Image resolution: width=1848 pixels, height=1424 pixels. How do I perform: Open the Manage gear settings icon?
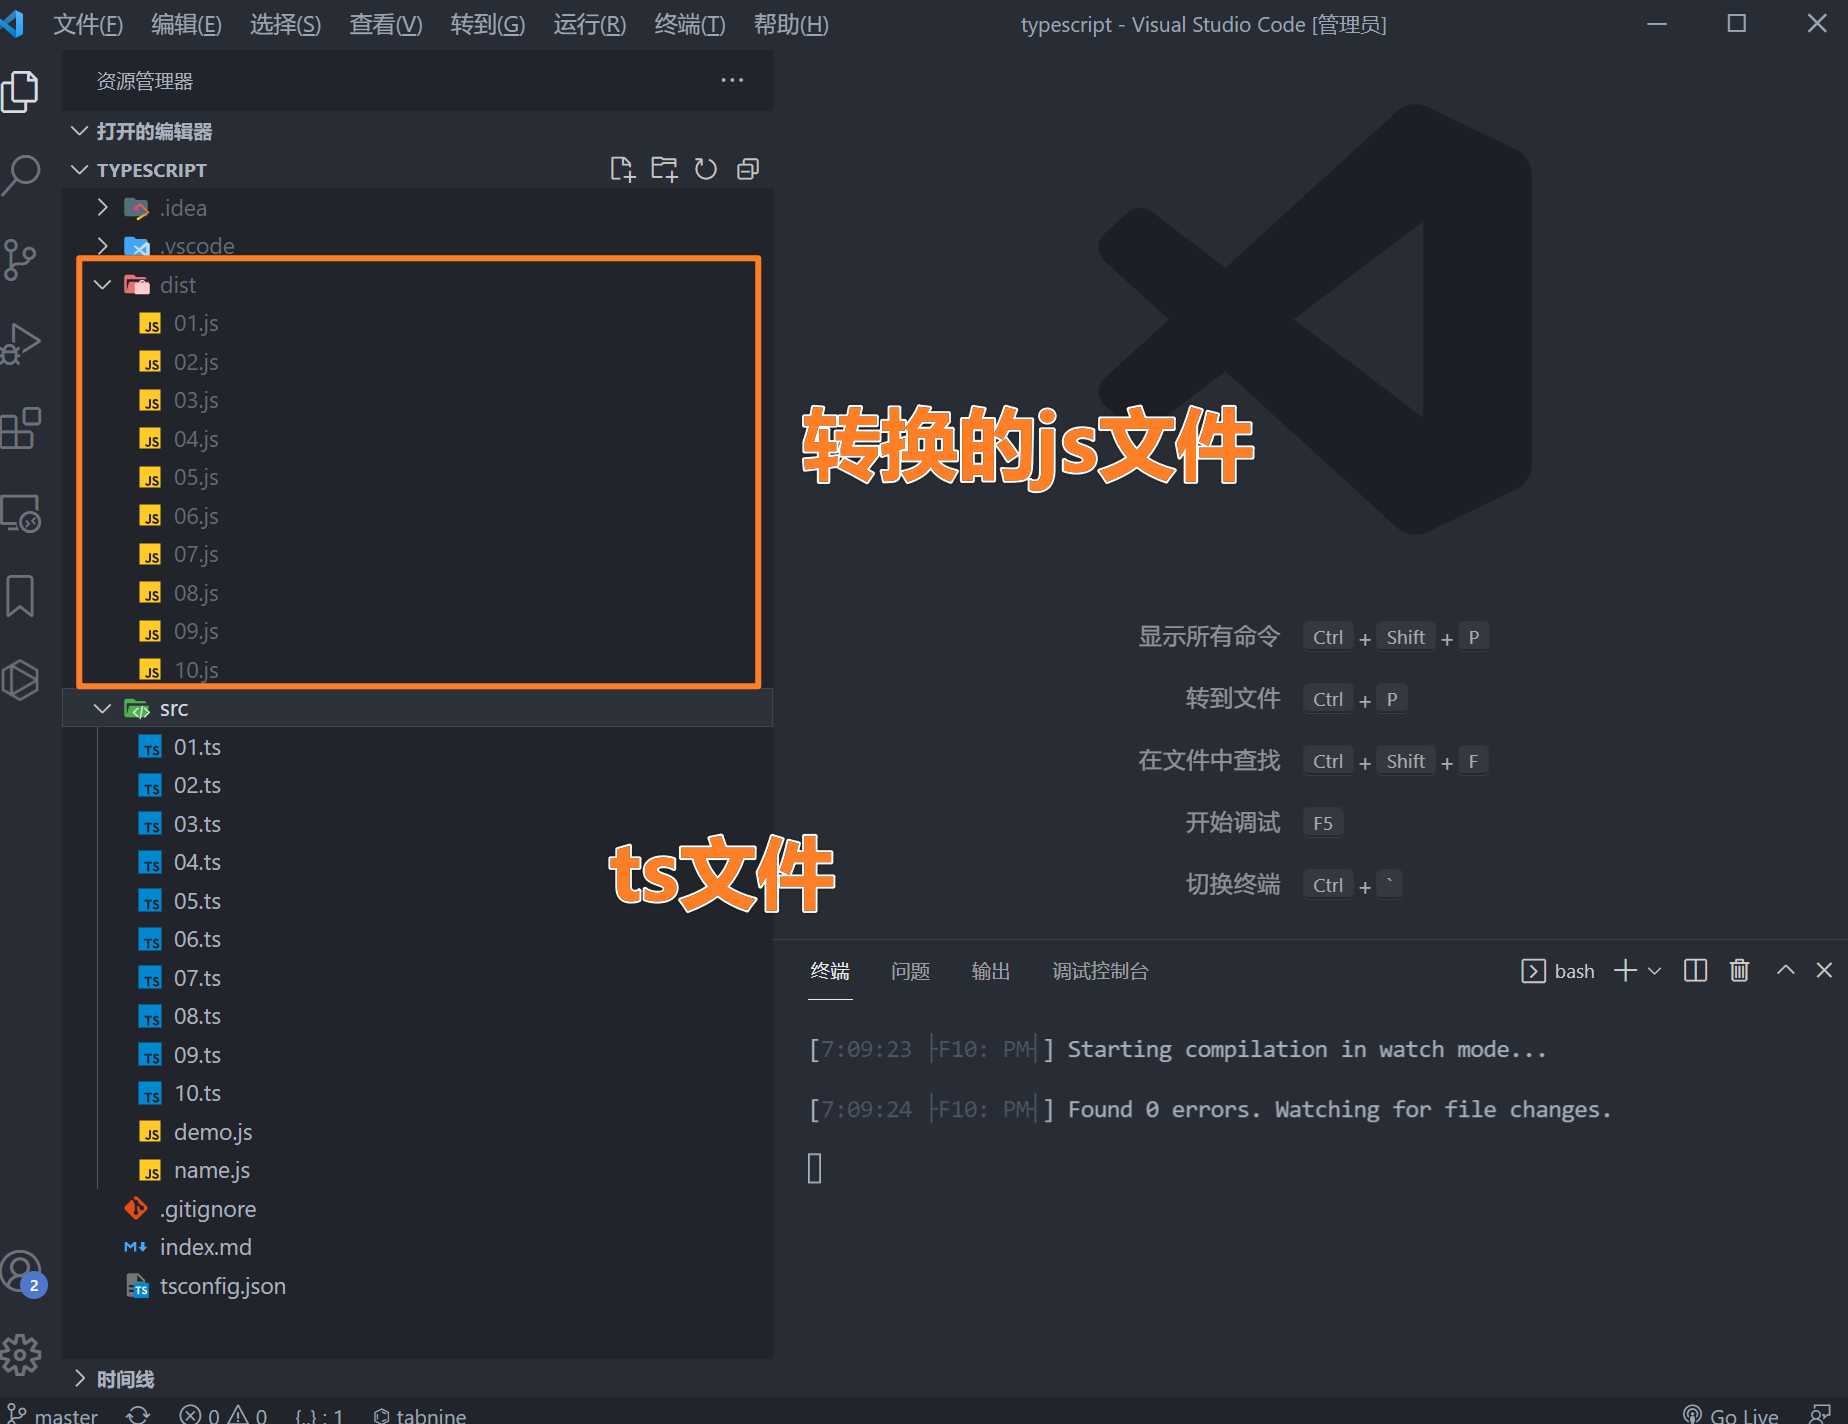pyautogui.click(x=20, y=1355)
